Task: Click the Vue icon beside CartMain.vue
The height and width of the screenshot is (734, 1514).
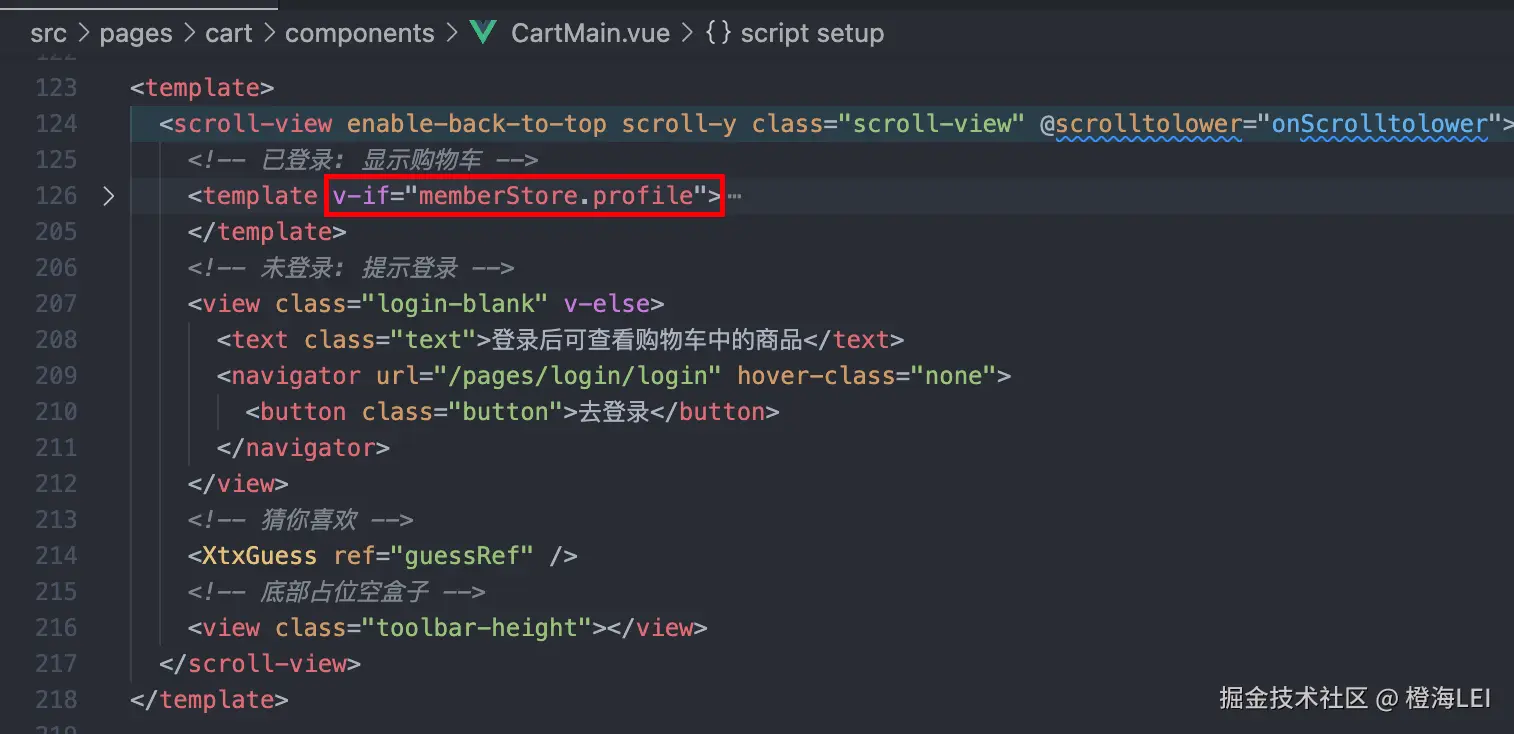Action: click(x=484, y=33)
